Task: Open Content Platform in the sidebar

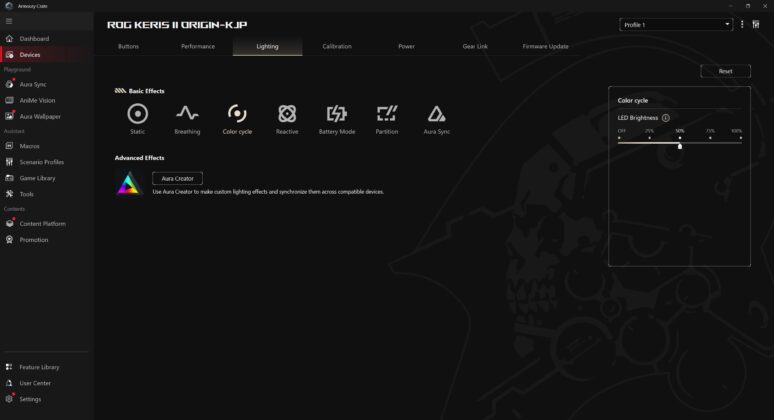Action: click(x=46, y=224)
